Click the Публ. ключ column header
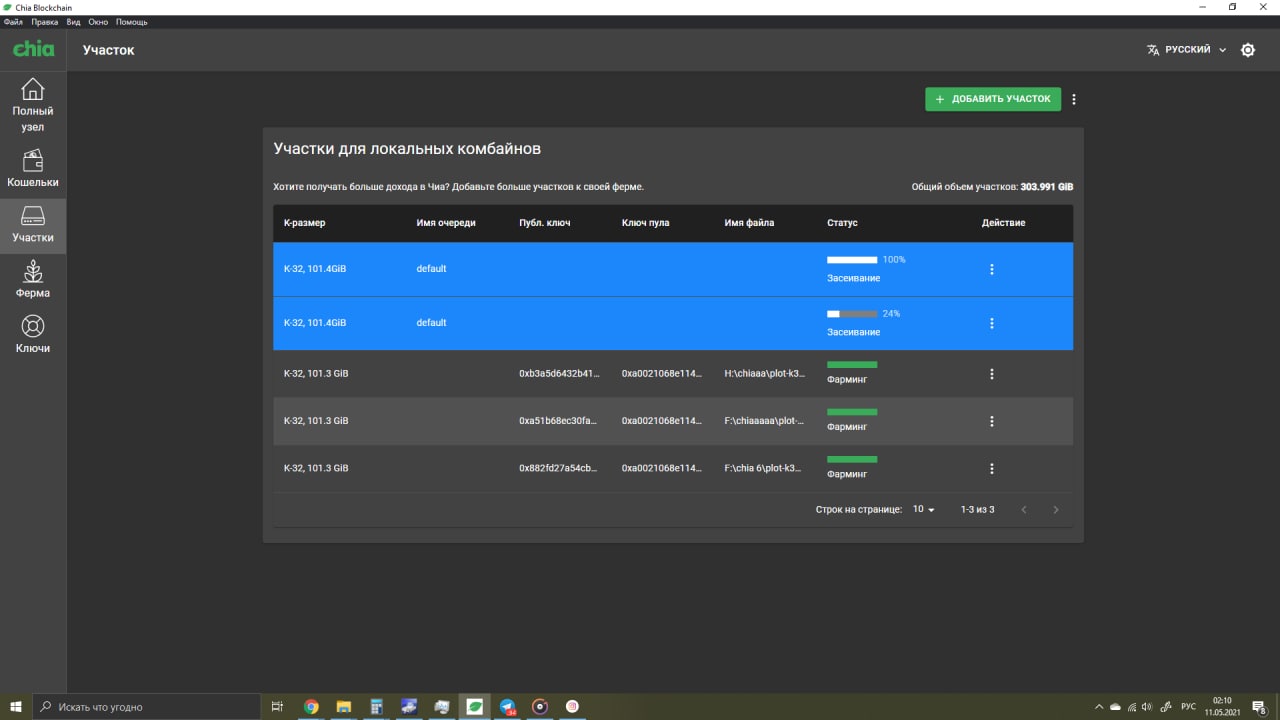The width and height of the screenshot is (1280, 720). pyautogui.click(x=545, y=223)
